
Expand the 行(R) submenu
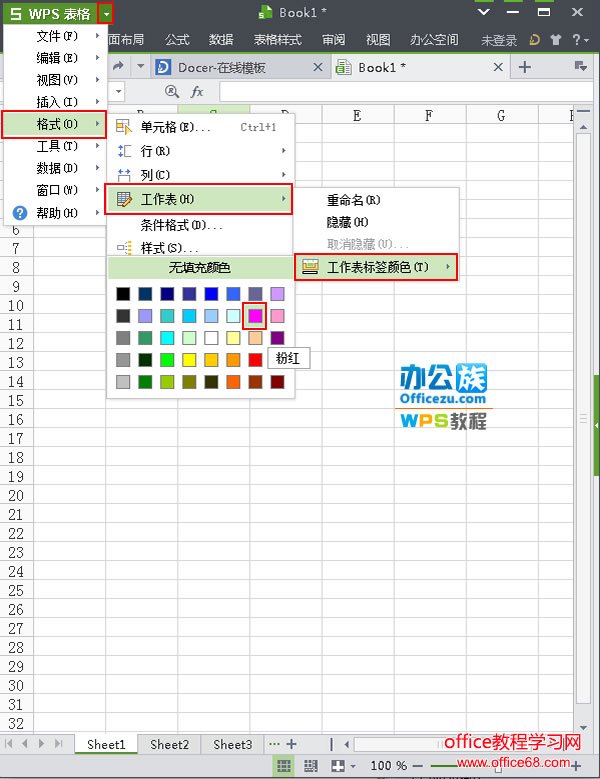200,151
